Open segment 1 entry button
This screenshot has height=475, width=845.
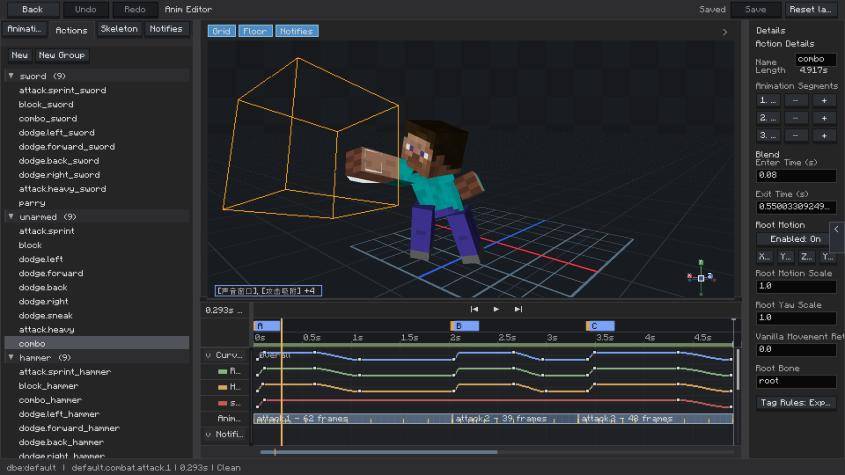(768, 101)
